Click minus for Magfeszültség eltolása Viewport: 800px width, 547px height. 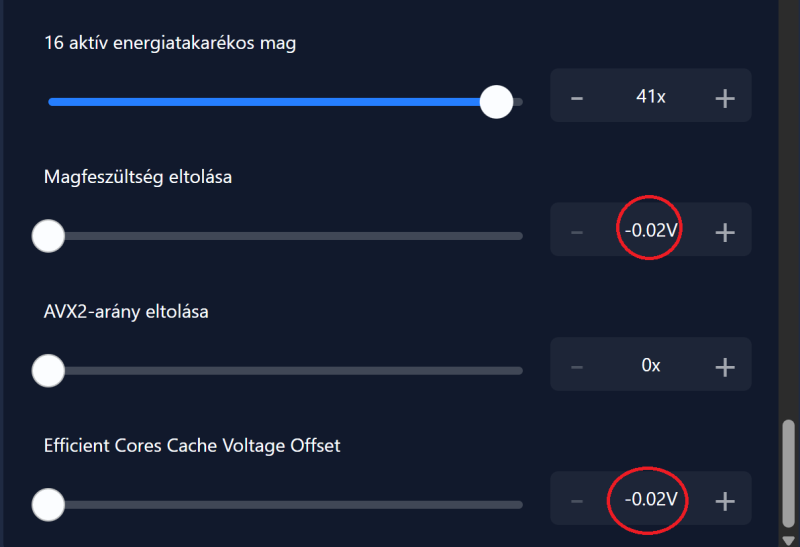click(x=577, y=232)
